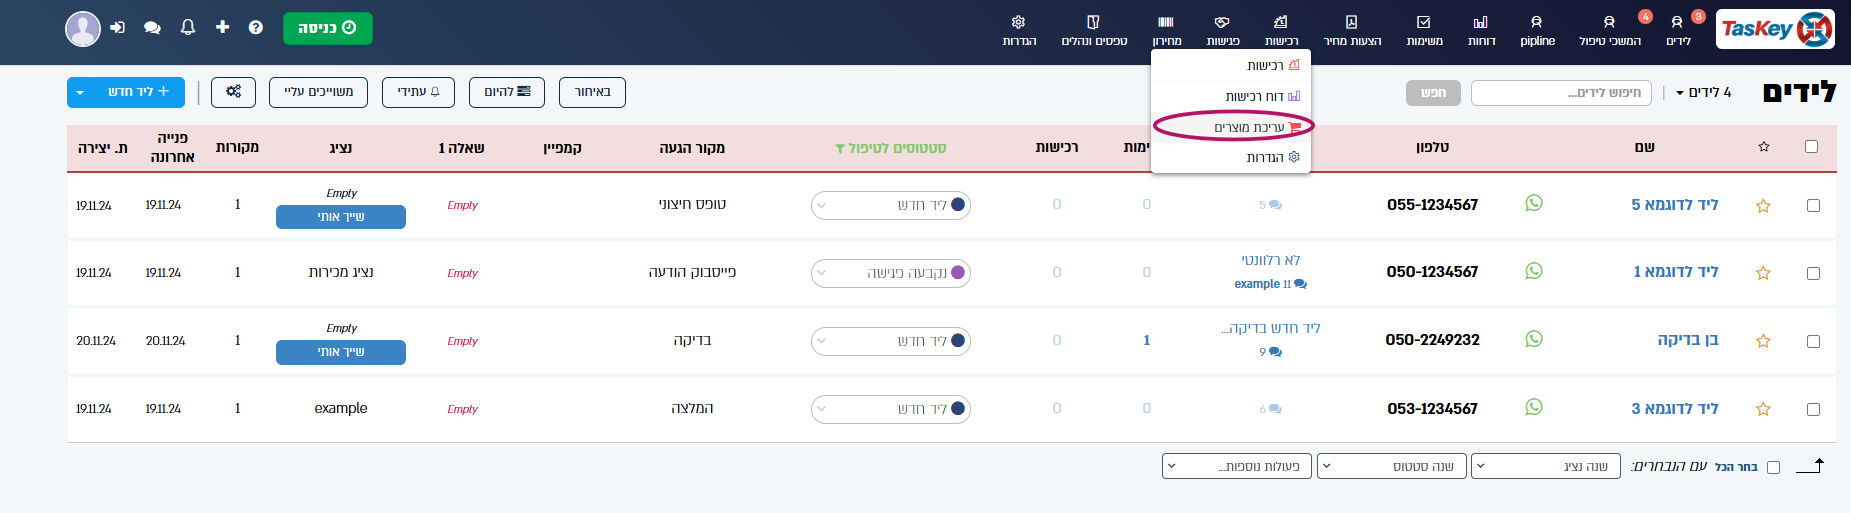Image resolution: width=1851 pixels, height=513 pixels.
Task: Open status dropdown for ליד לדוגמא 3
Action: 891,409
